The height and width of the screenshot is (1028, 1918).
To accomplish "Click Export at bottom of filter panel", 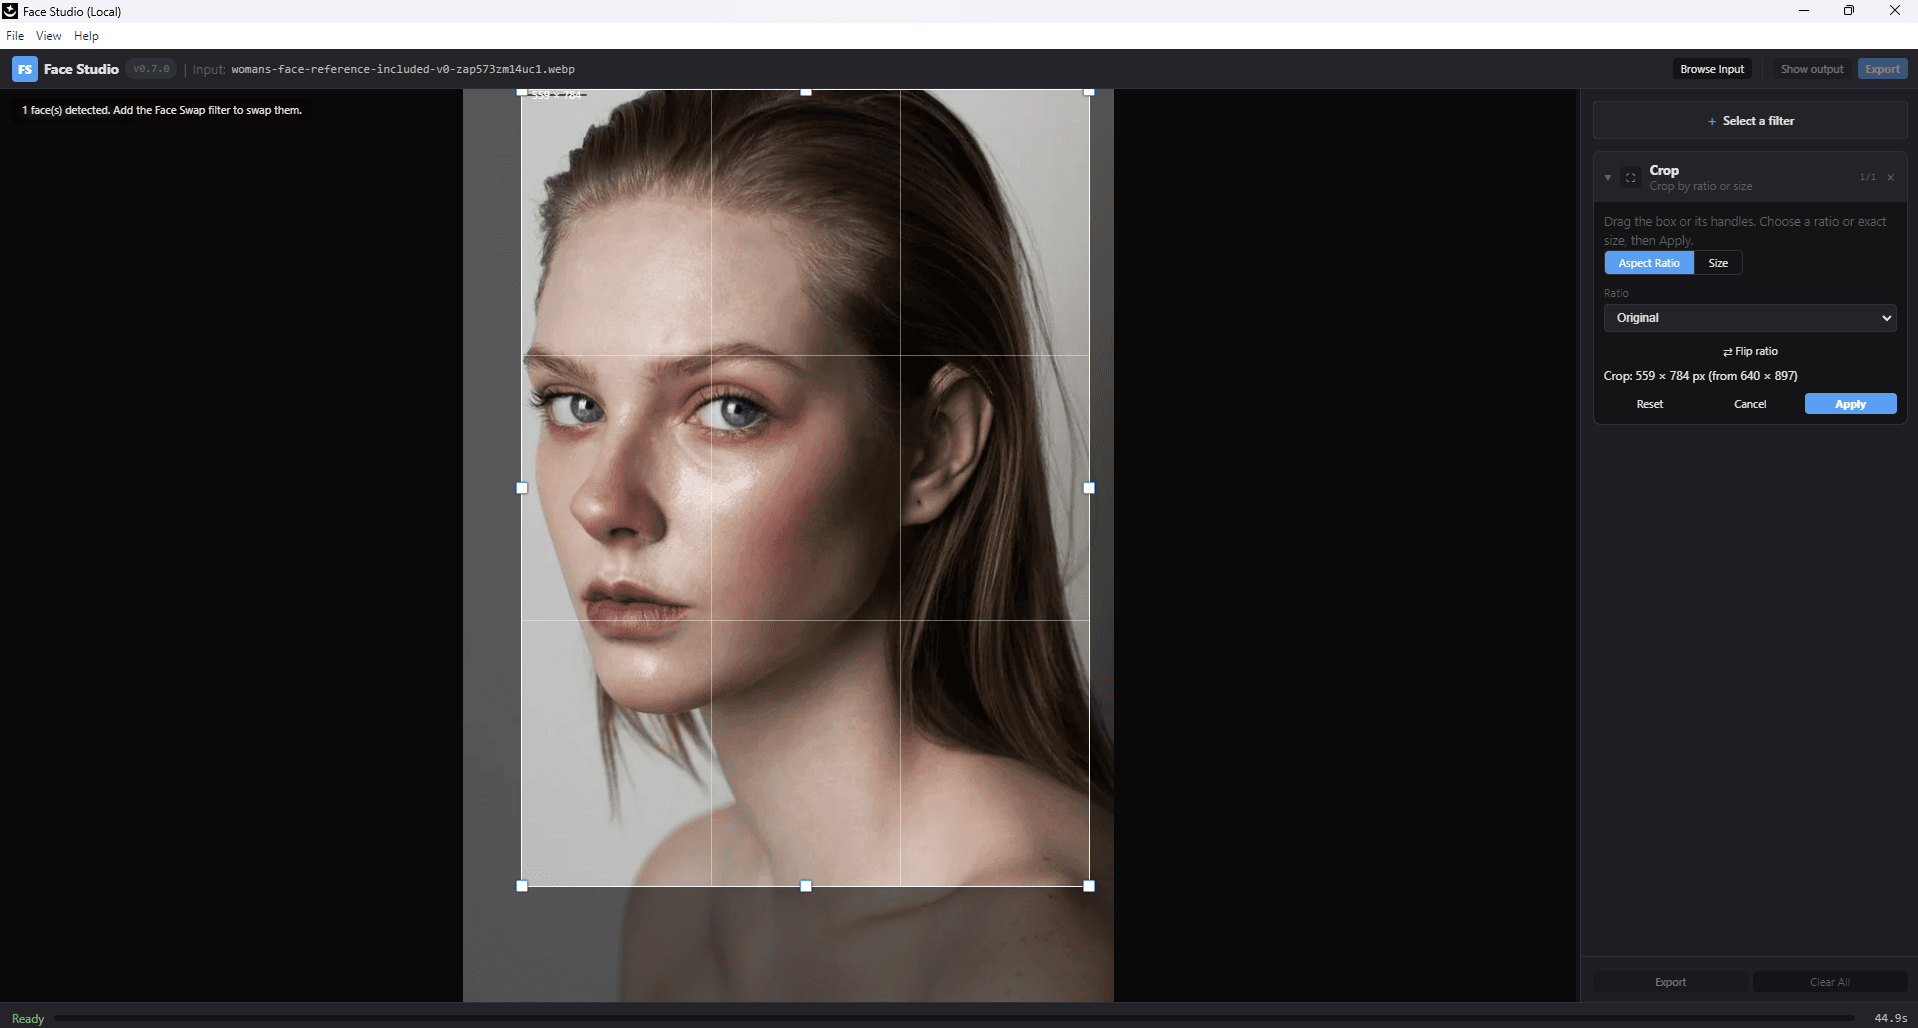I will pos(1670,982).
